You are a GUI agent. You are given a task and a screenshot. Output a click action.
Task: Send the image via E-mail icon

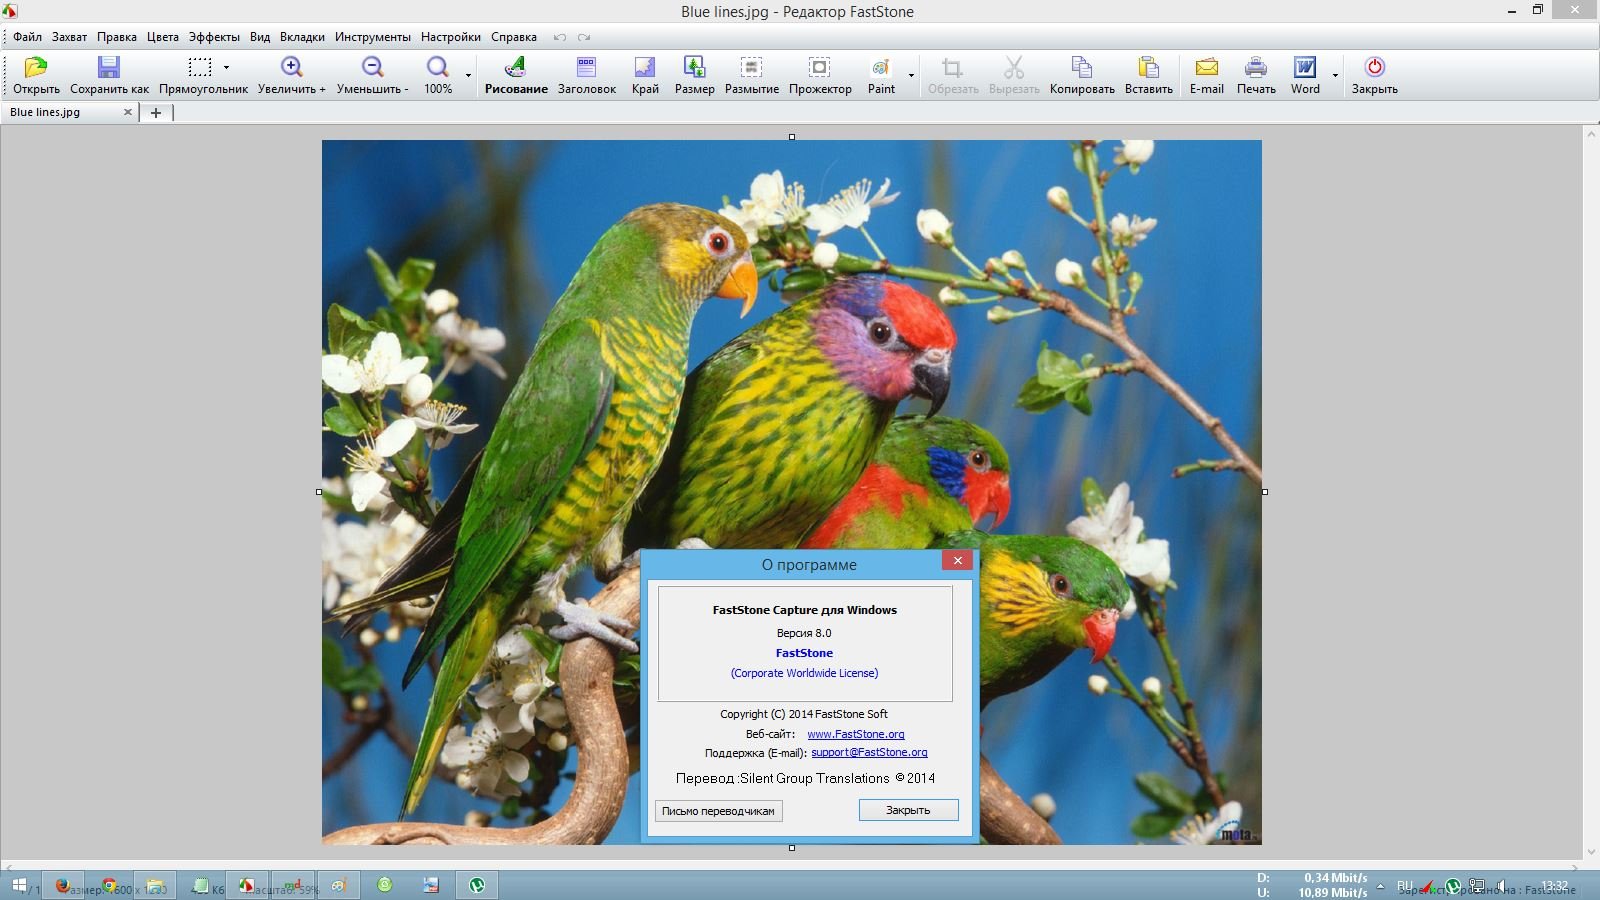[x=1206, y=68]
